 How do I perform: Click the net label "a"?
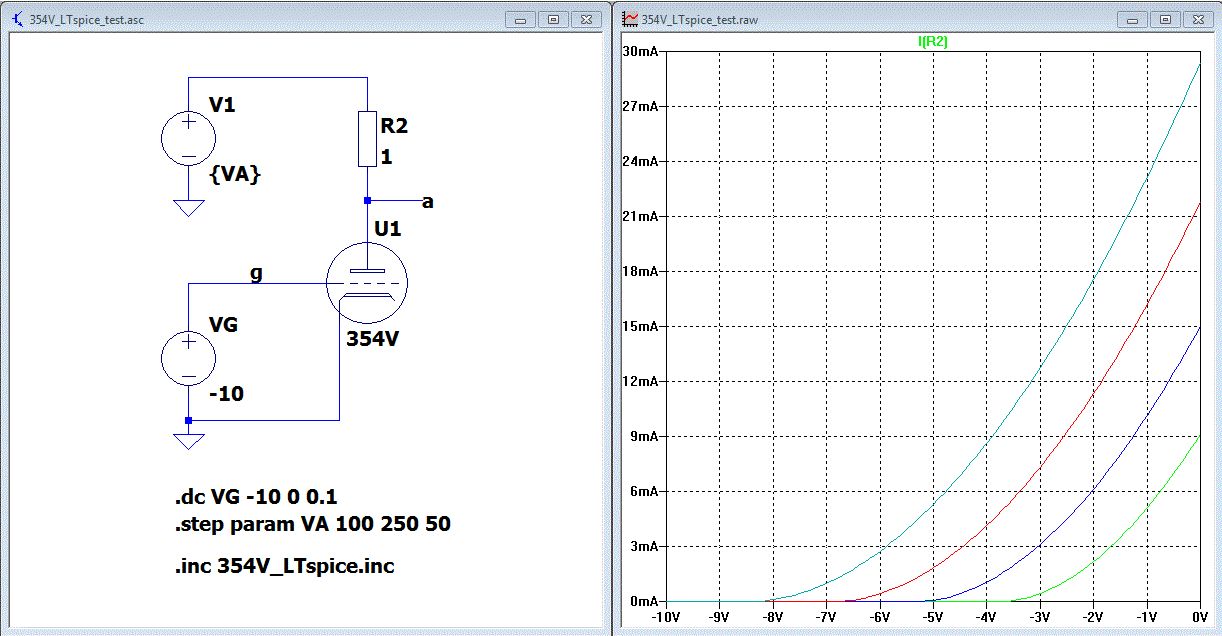click(x=428, y=203)
